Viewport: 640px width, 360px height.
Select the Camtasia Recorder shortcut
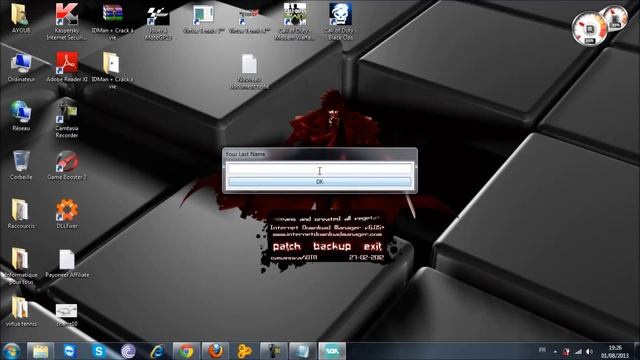click(x=67, y=118)
